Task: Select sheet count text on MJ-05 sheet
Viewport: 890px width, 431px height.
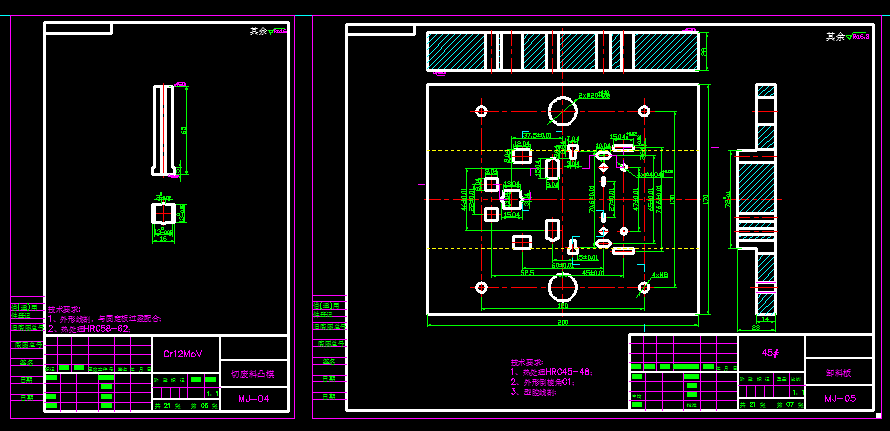Action: click(x=771, y=405)
